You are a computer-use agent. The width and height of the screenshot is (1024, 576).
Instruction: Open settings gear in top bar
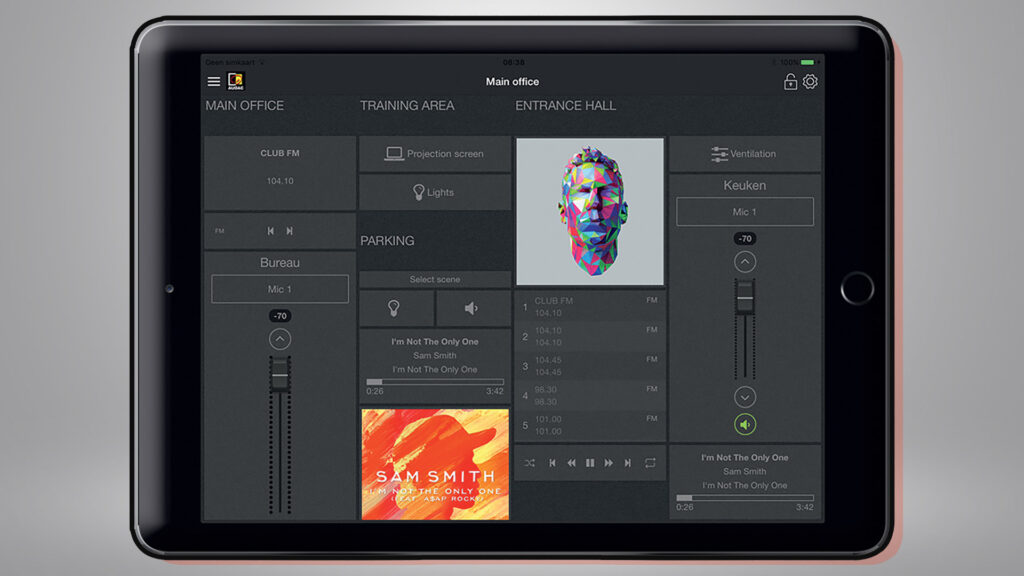click(810, 82)
